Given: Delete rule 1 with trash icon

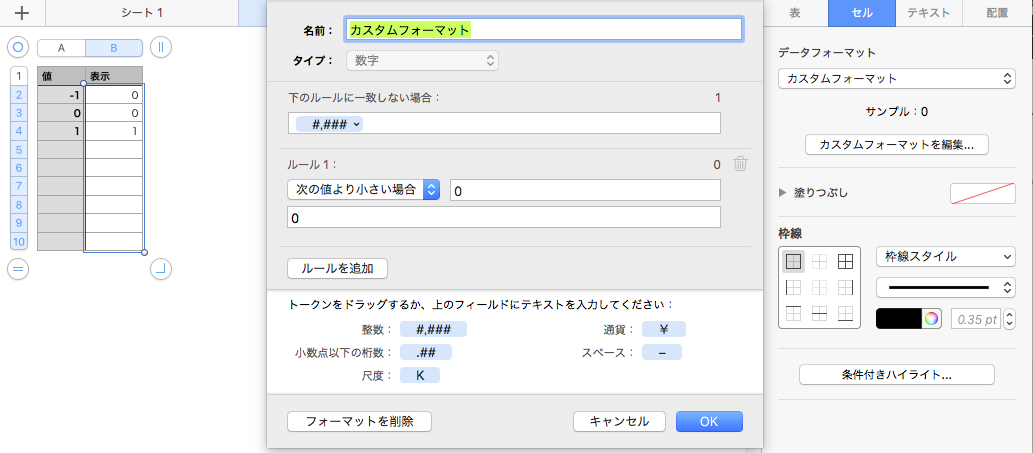Looking at the screenshot, I should [x=740, y=165].
